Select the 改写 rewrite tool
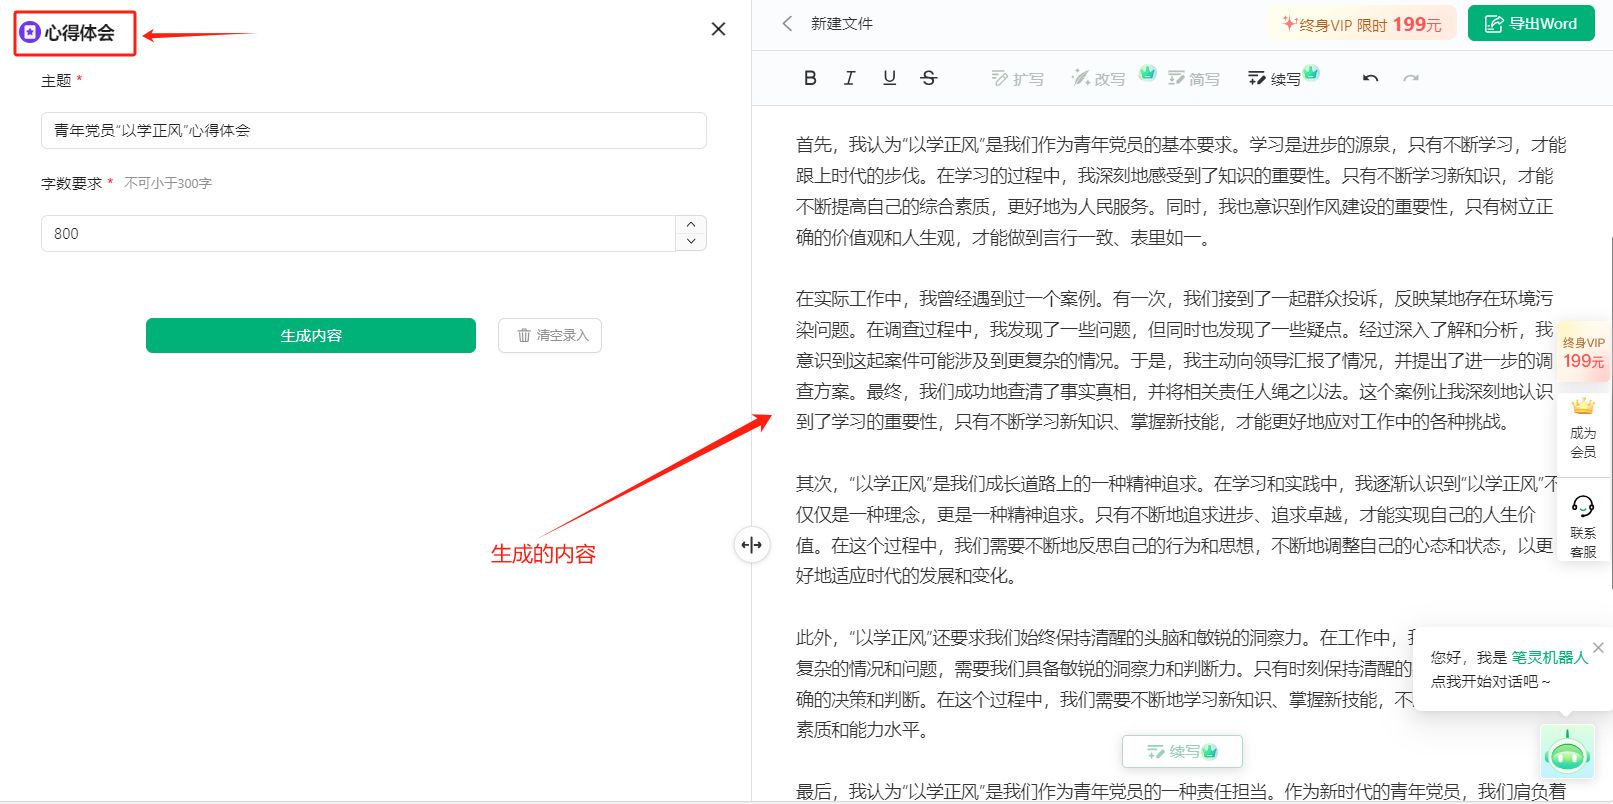Viewport: 1613px width, 804px height. [x=1099, y=78]
